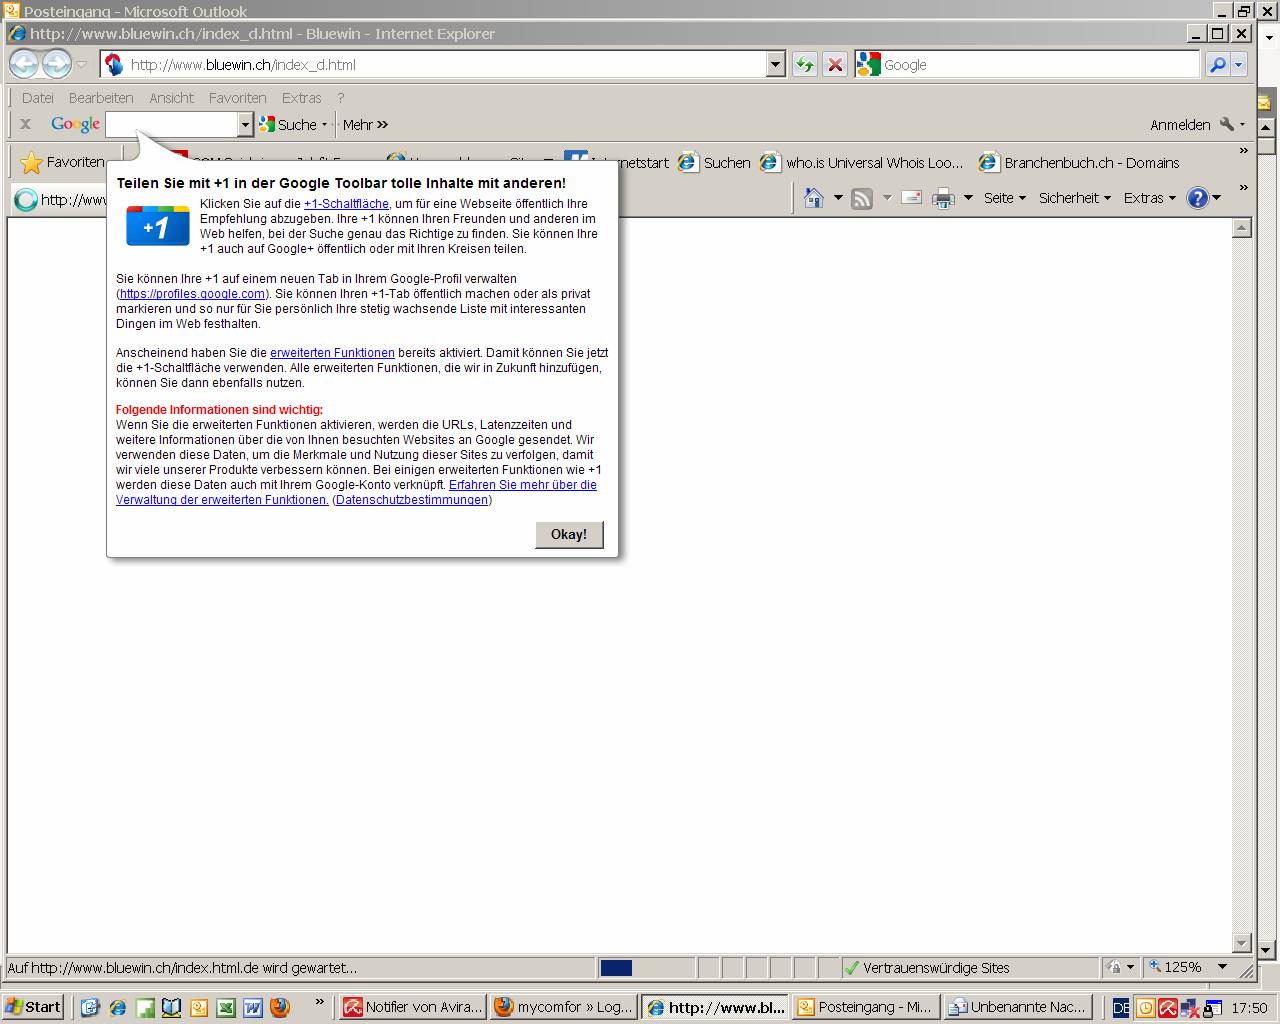Click the Favoriten star button
Screen dimensions: 1280x1024
coord(62,162)
